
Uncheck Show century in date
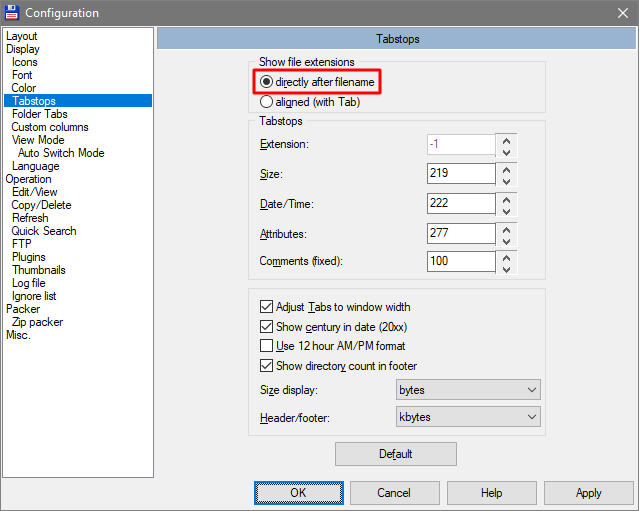266,326
